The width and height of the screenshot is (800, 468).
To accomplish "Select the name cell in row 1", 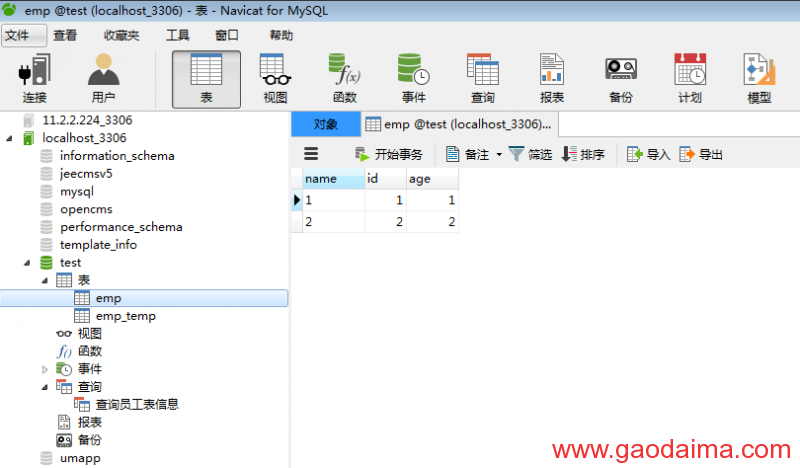I will pos(334,200).
